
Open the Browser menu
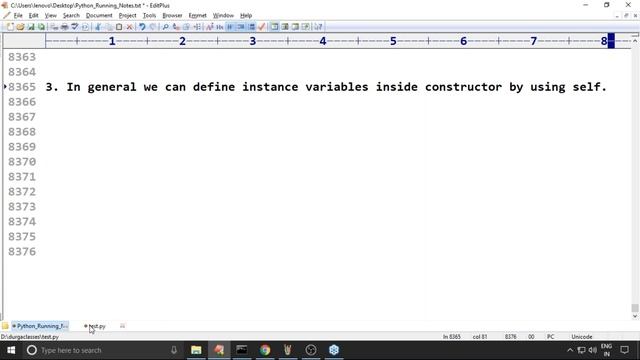pos(172,16)
